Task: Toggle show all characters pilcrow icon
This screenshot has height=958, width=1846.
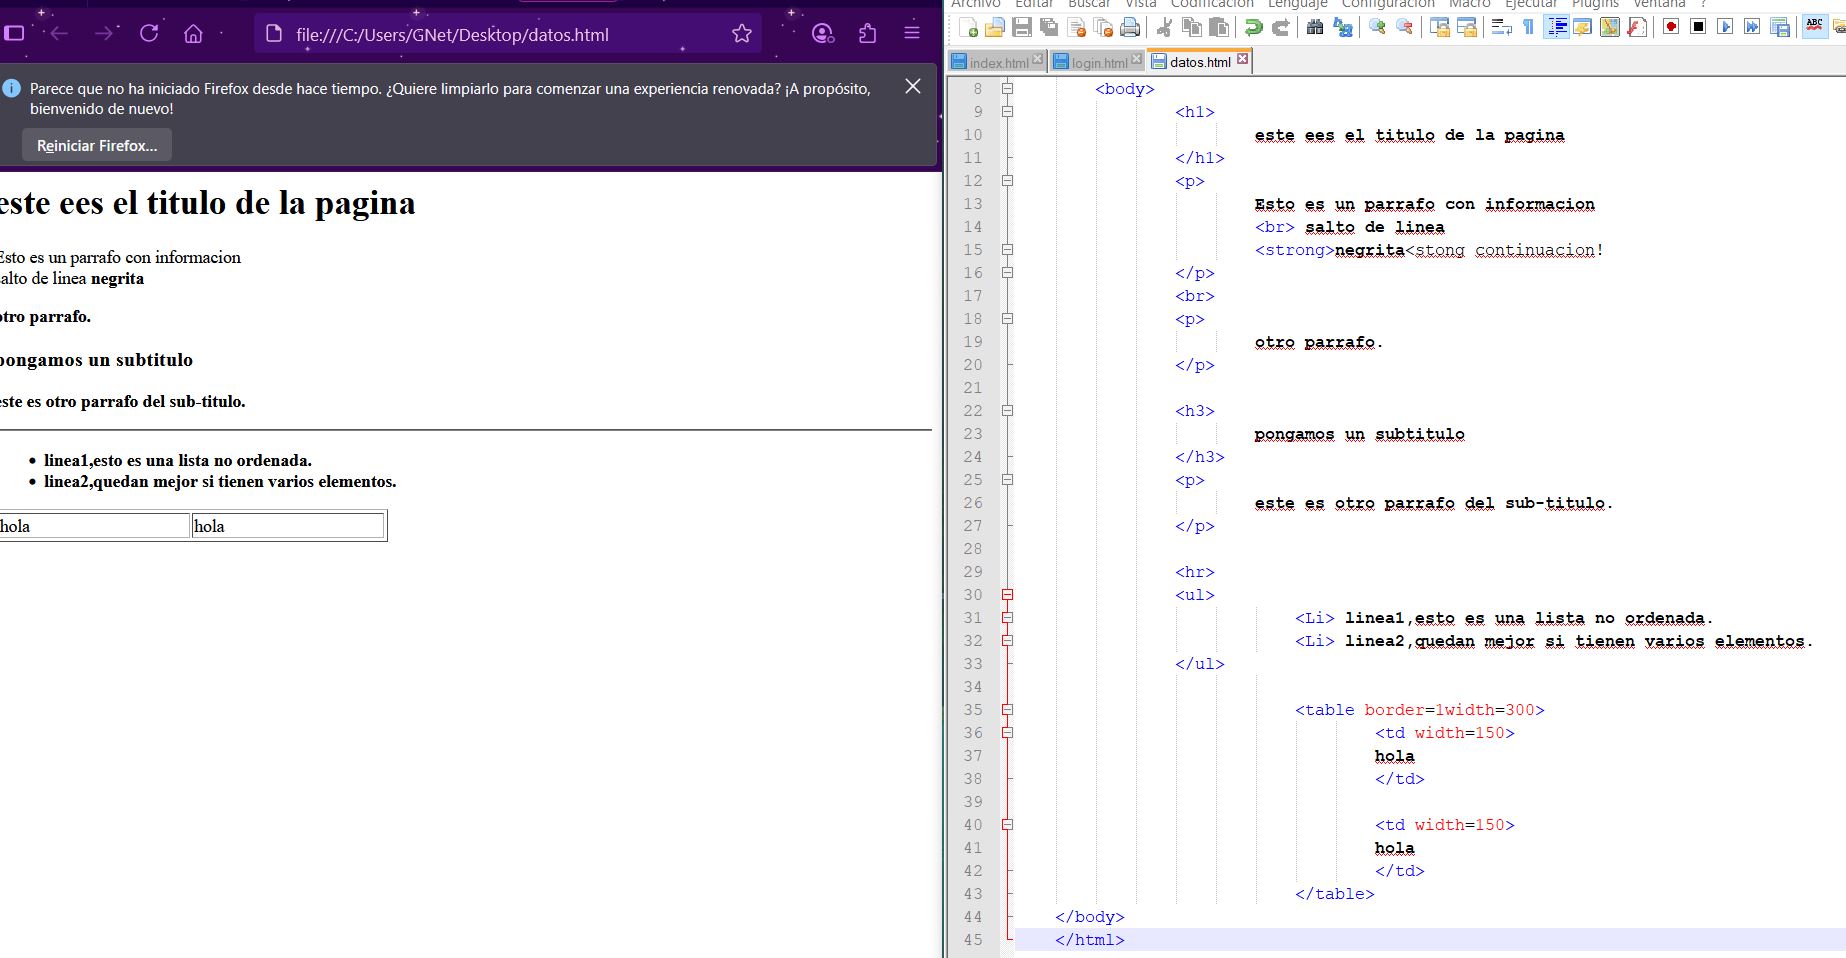Action: pos(1528,27)
